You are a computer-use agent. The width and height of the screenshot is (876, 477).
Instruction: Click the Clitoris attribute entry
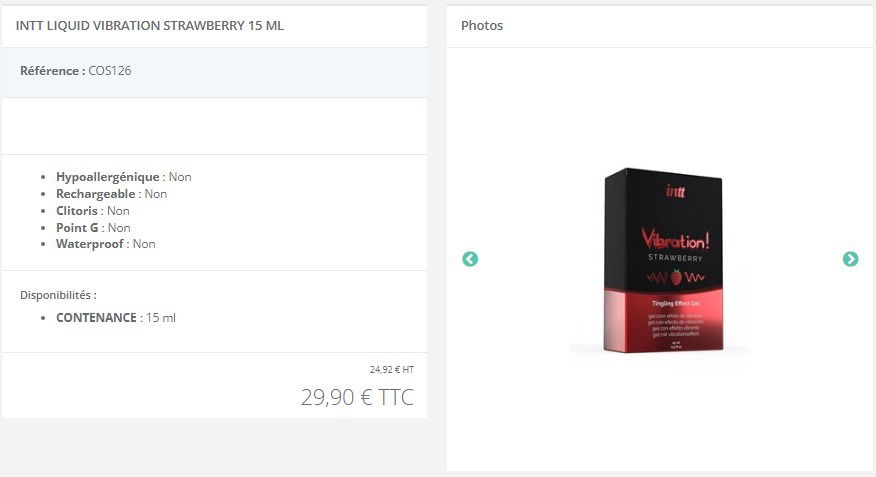pyautogui.click(x=93, y=211)
